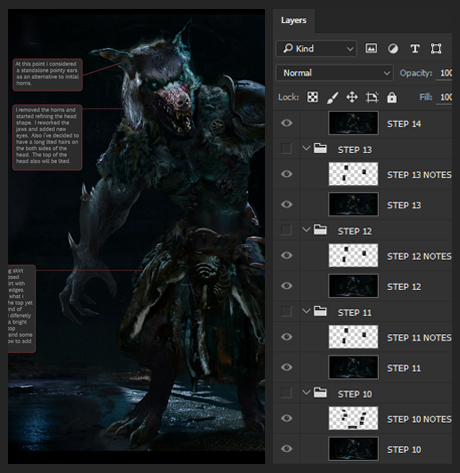Click the Opacity value field
460x473 pixels.
pos(444,73)
